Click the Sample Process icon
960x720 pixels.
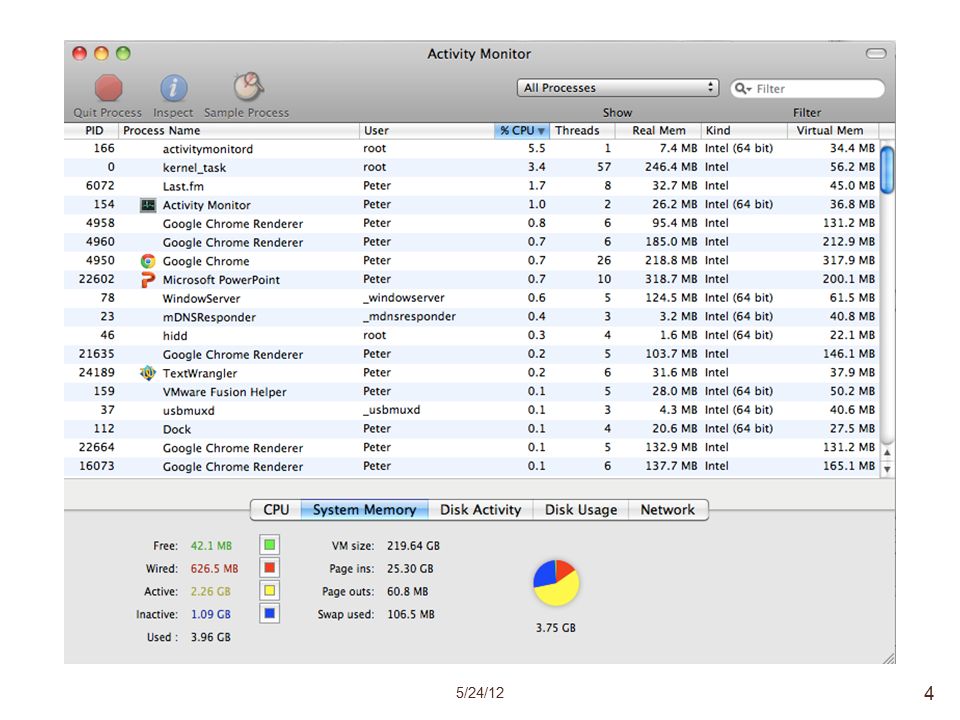(248, 87)
